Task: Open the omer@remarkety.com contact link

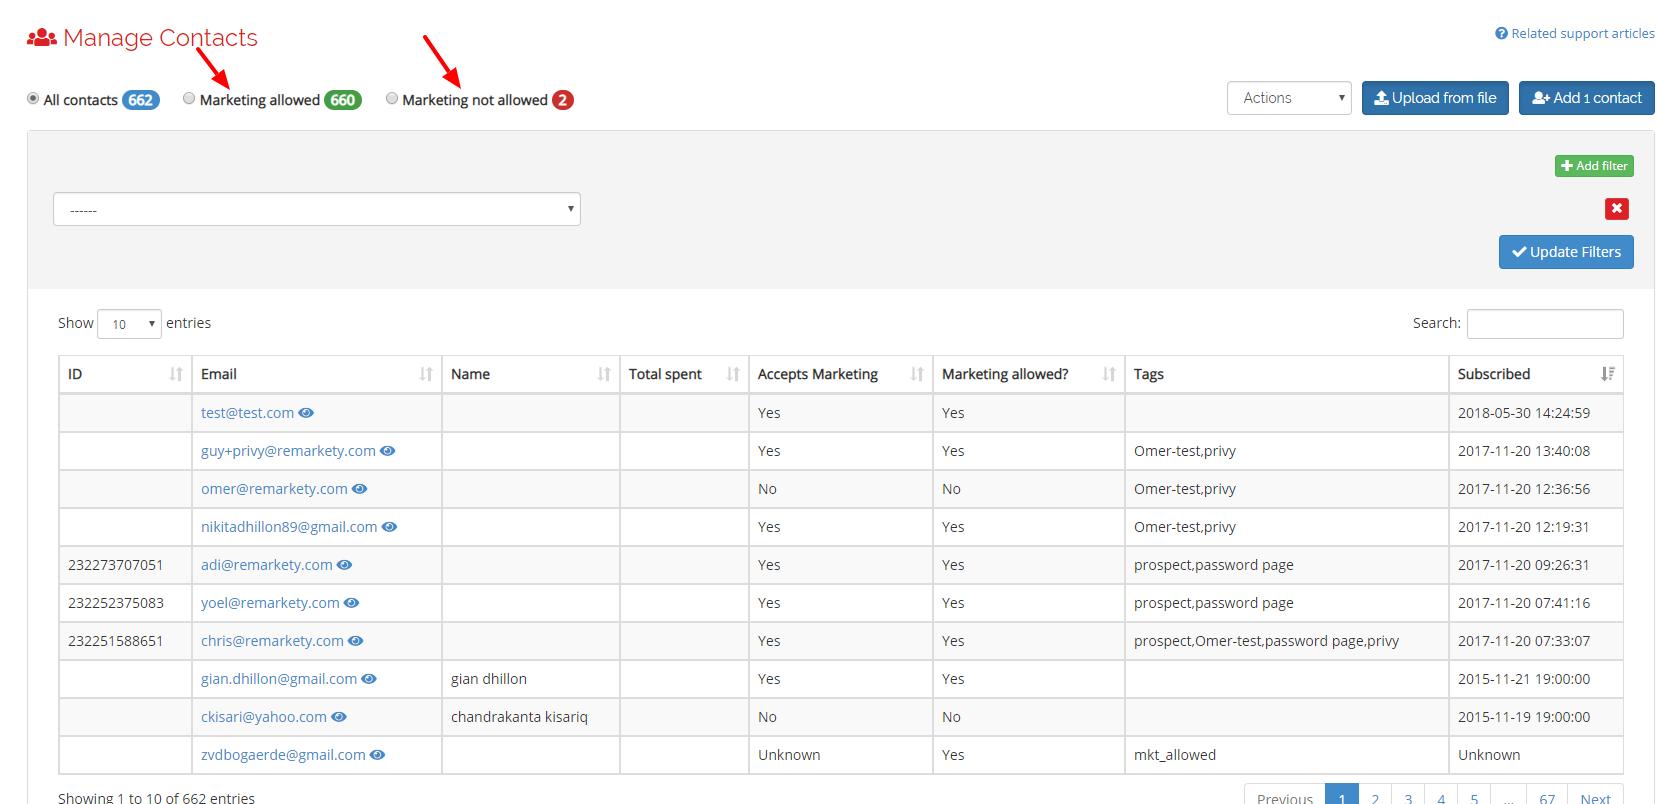Action: click(x=274, y=489)
